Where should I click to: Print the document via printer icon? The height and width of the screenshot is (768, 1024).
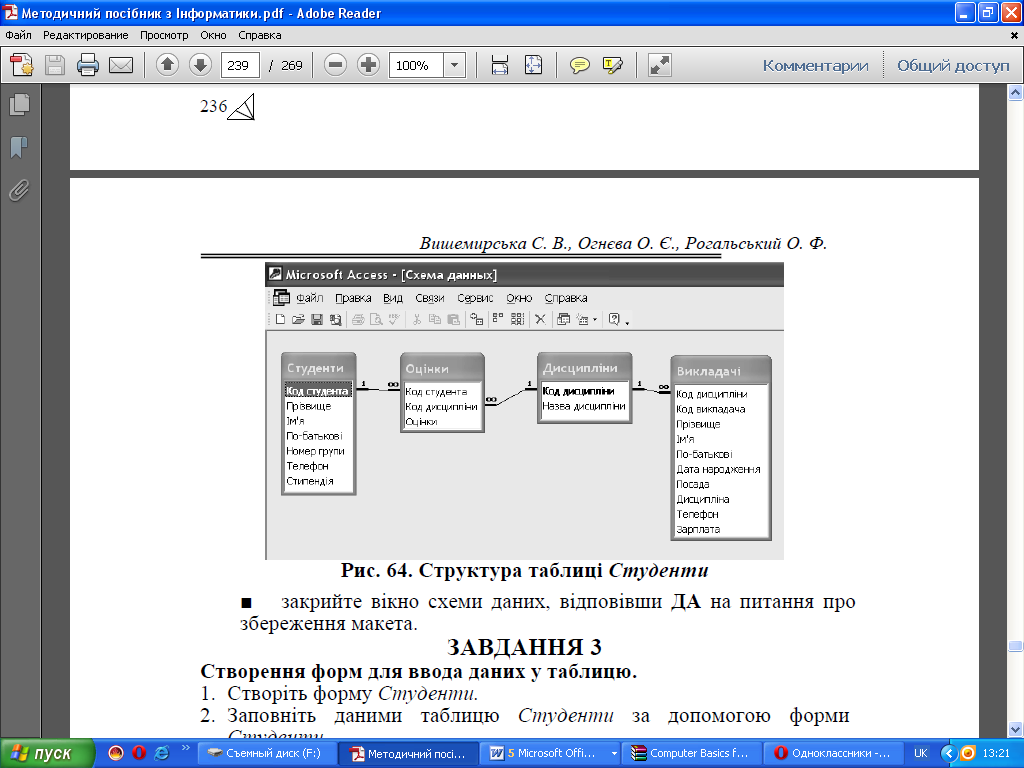tap(88, 65)
